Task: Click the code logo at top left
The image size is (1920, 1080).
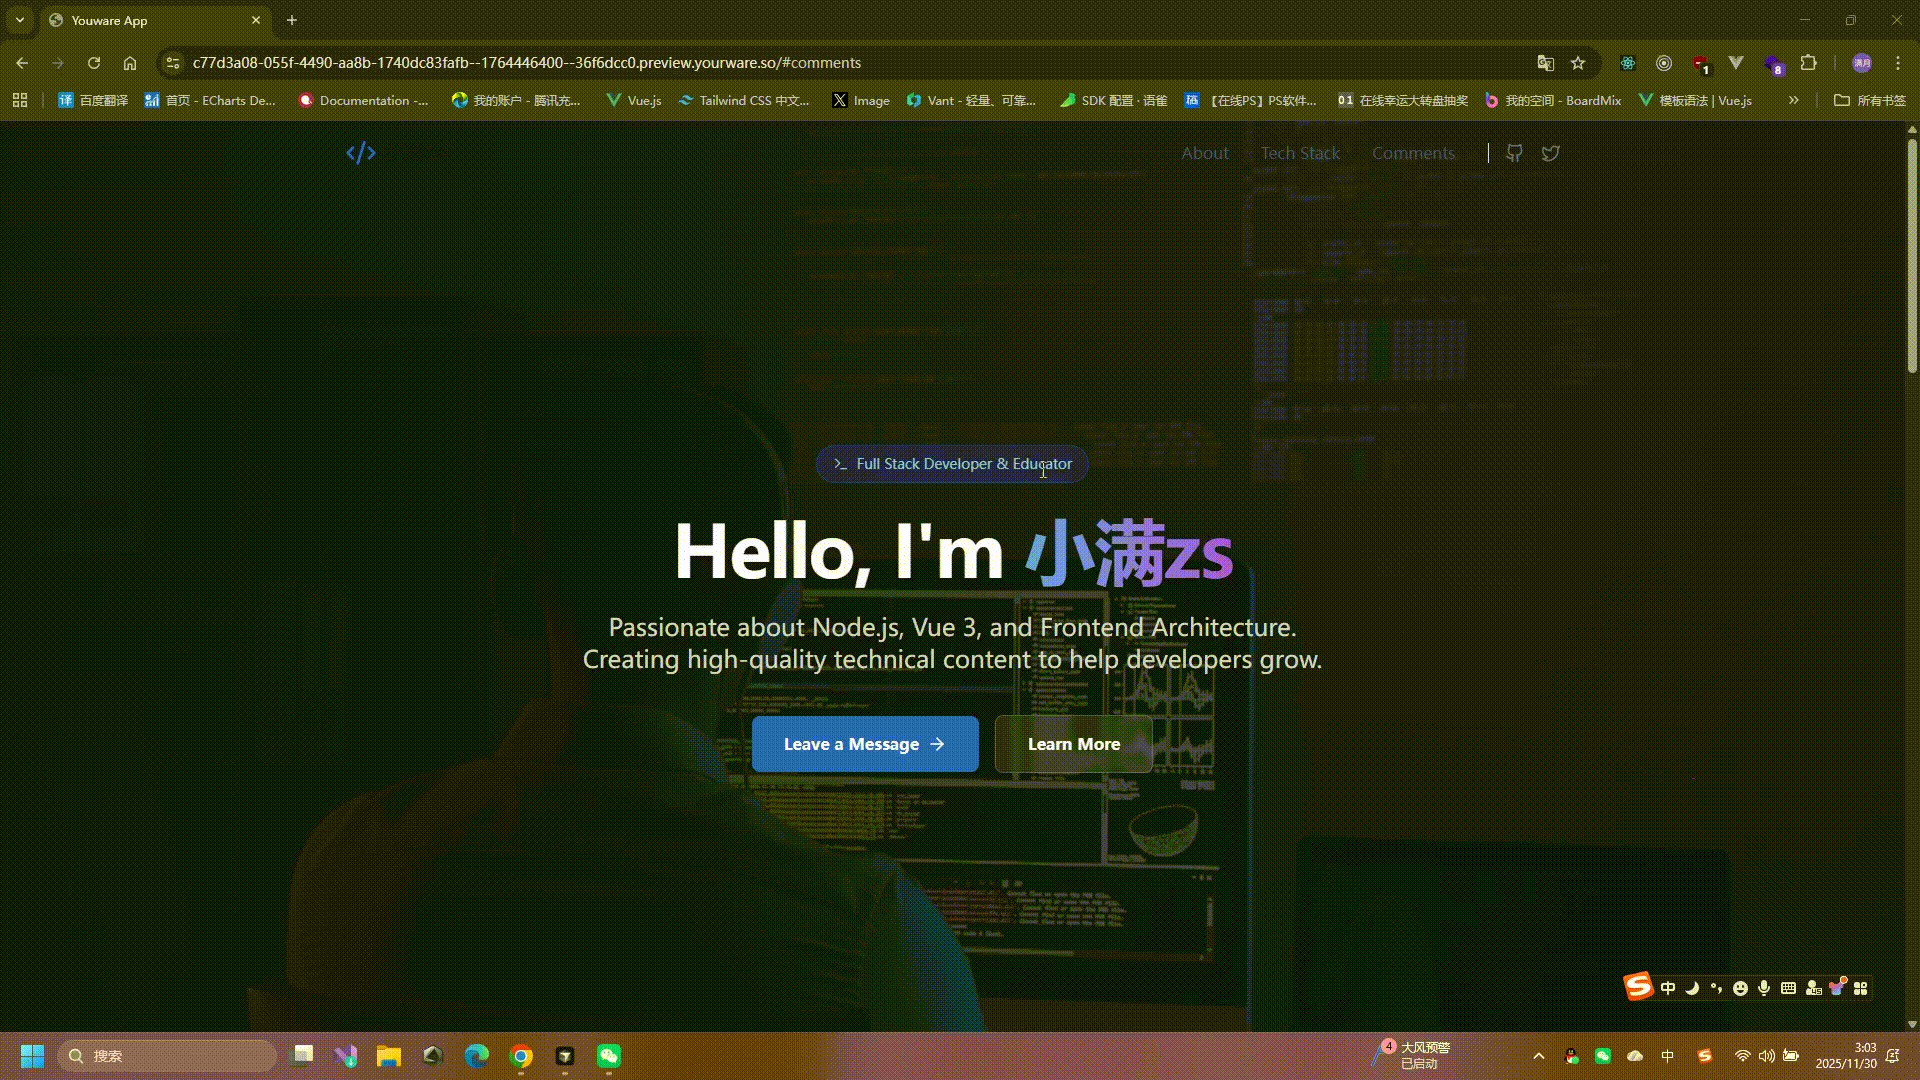Action: coord(360,152)
